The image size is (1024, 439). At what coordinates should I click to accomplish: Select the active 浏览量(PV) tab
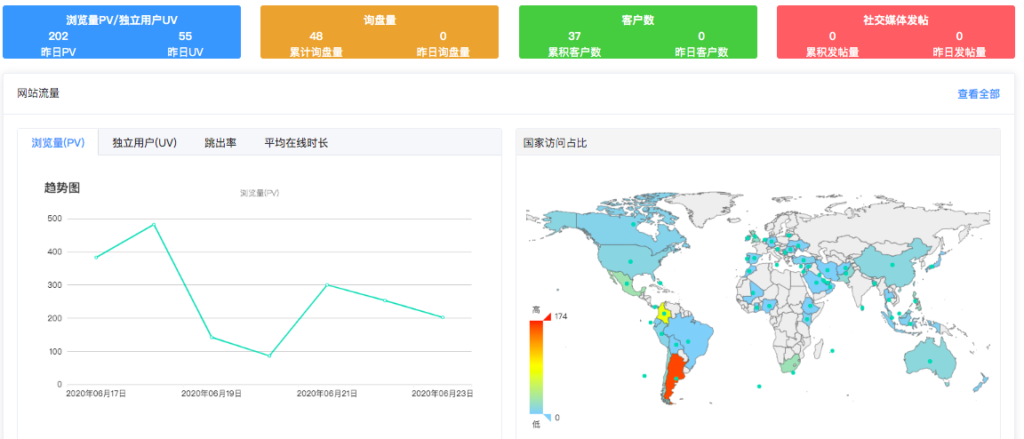[58, 143]
